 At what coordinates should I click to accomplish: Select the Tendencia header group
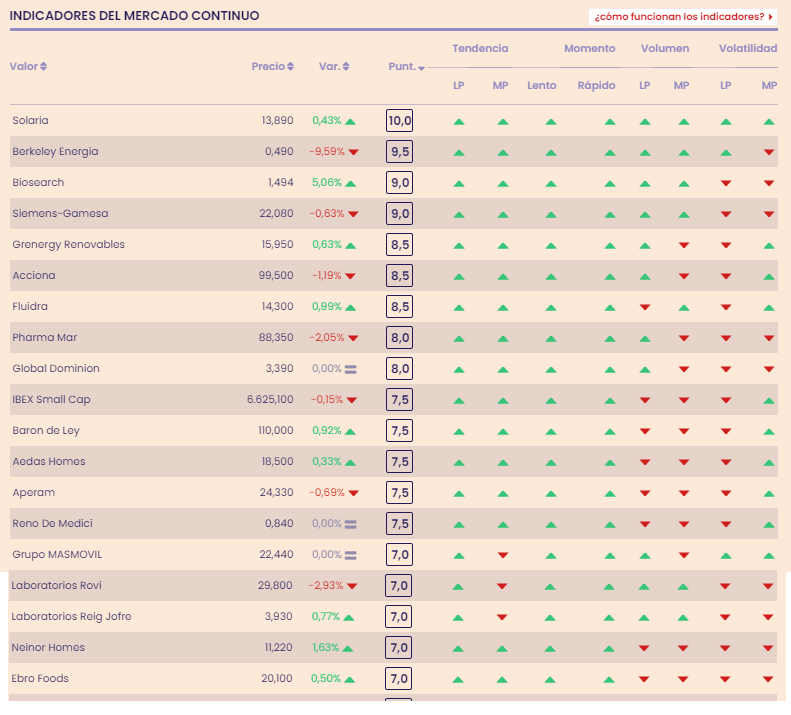(x=480, y=48)
